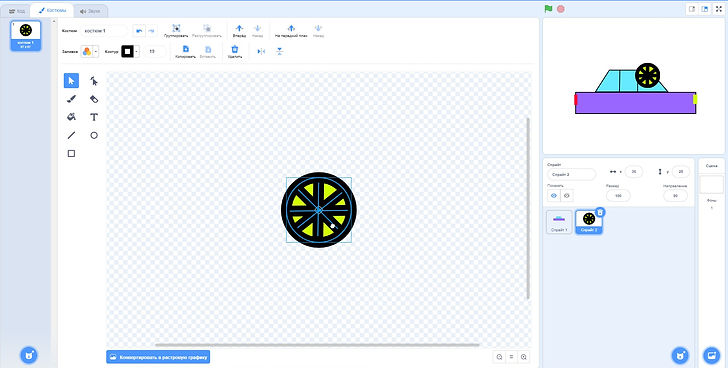Toggle full screen stage mode
This screenshot has height=368, width=728.
point(719,9)
